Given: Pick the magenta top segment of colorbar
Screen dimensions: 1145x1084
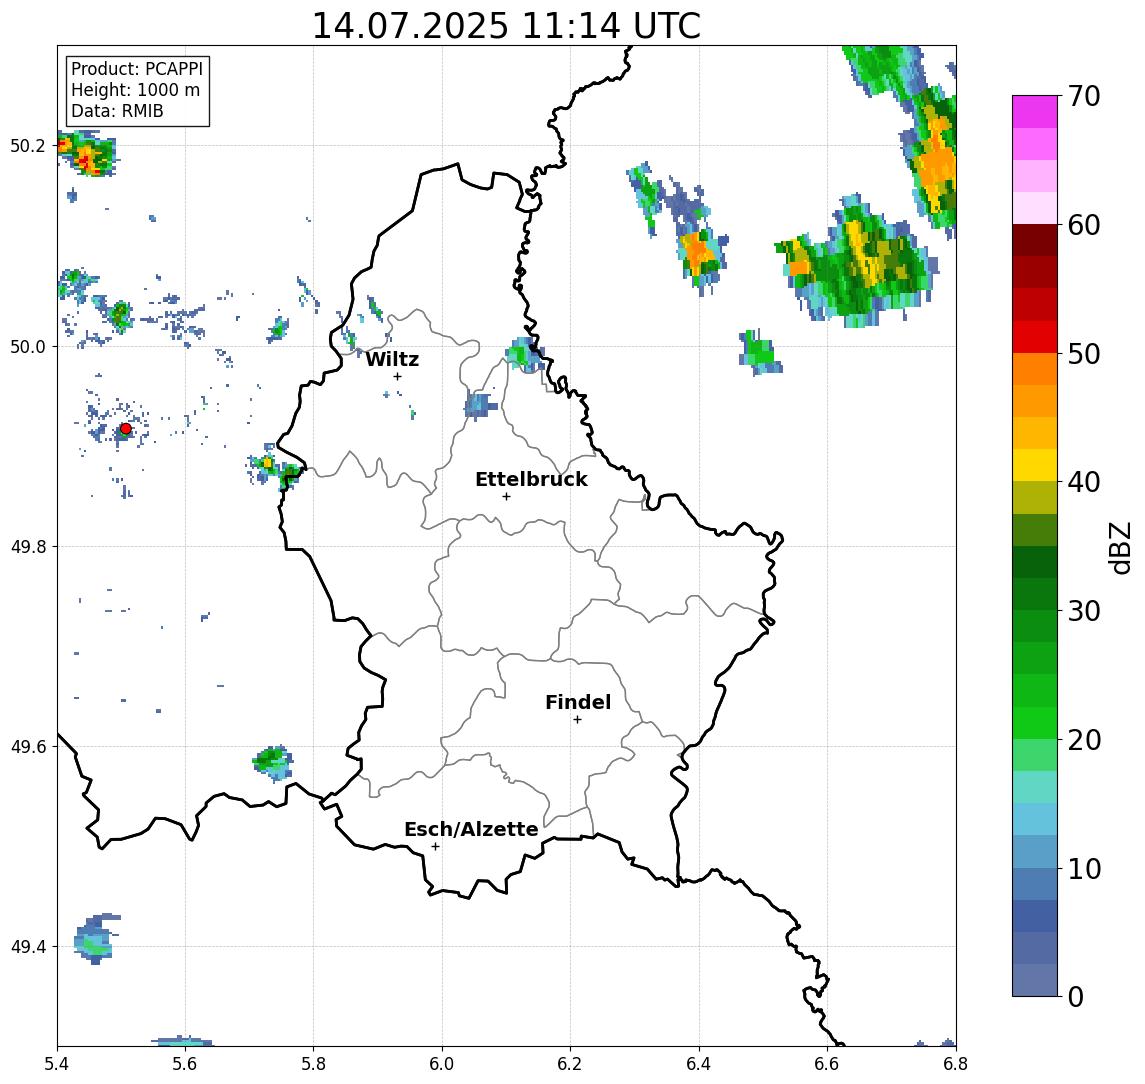Looking at the screenshot, I should [1035, 112].
